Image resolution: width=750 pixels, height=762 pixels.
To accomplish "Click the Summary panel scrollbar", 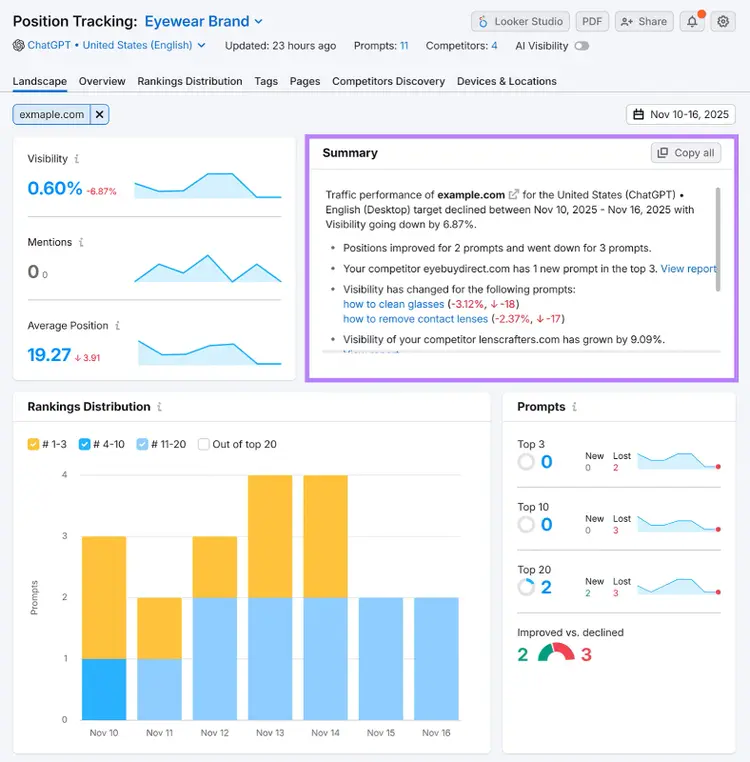I will pyautogui.click(x=718, y=239).
